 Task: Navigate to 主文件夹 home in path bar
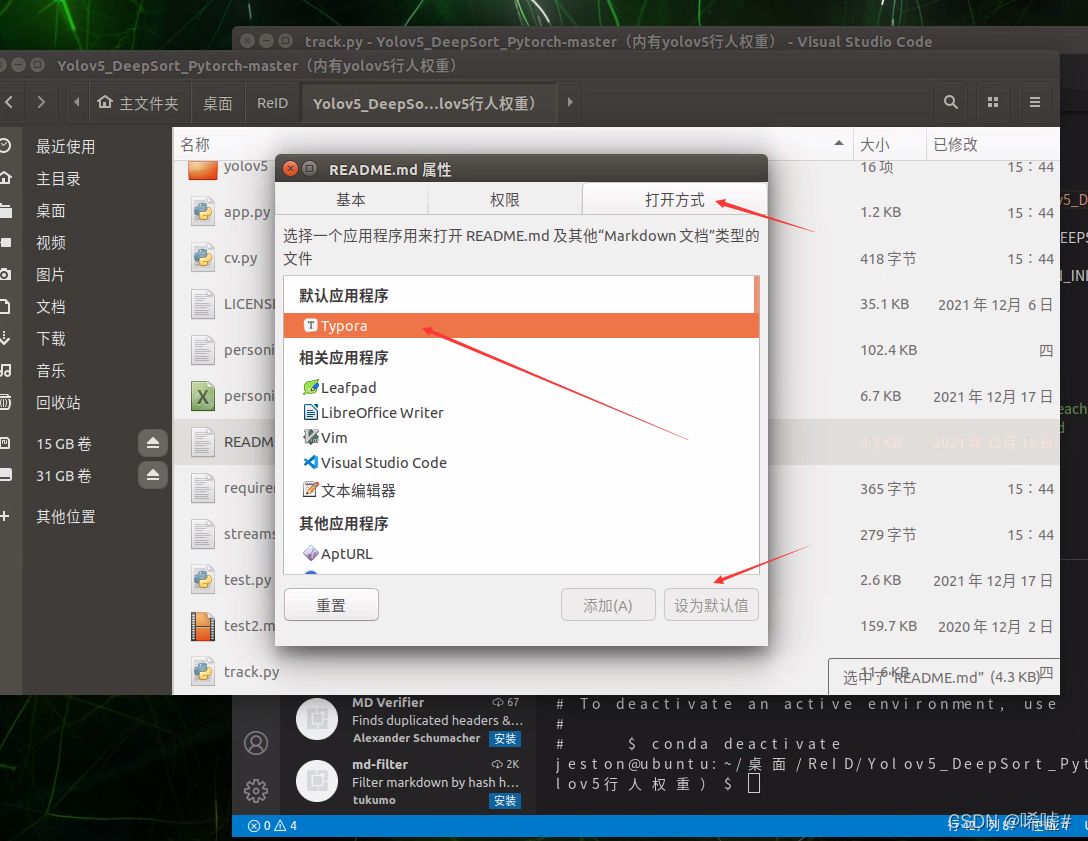click(139, 103)
